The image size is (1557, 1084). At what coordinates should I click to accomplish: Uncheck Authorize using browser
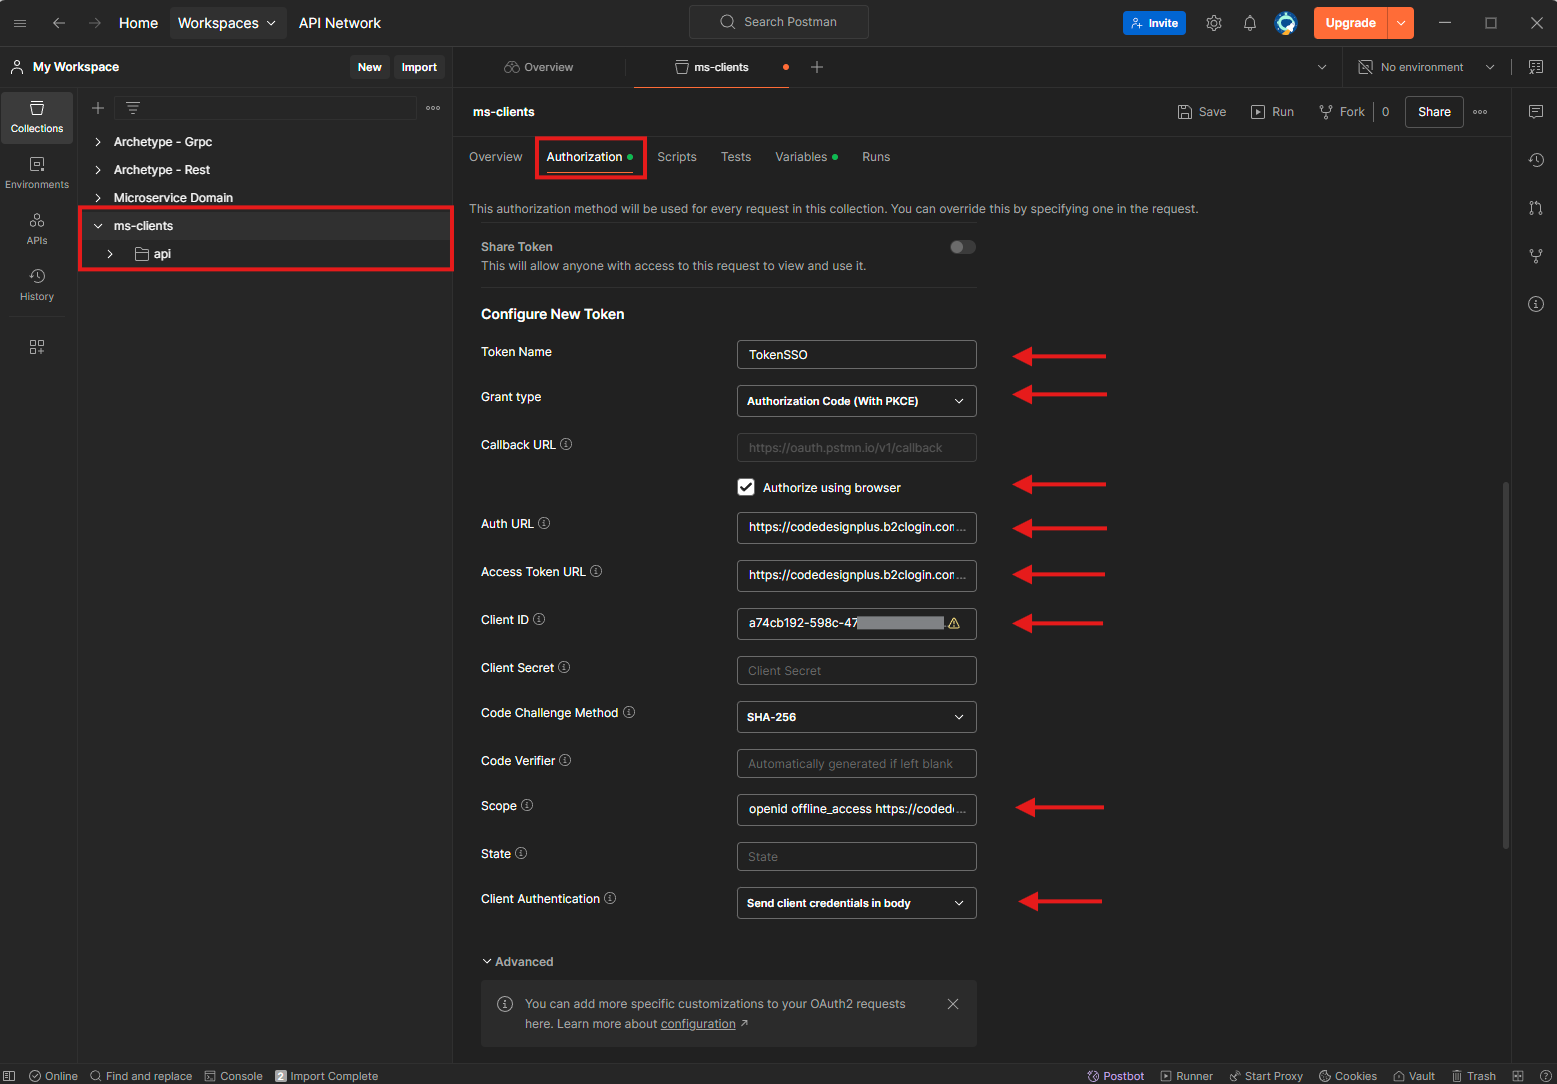(x=746, y=487)
